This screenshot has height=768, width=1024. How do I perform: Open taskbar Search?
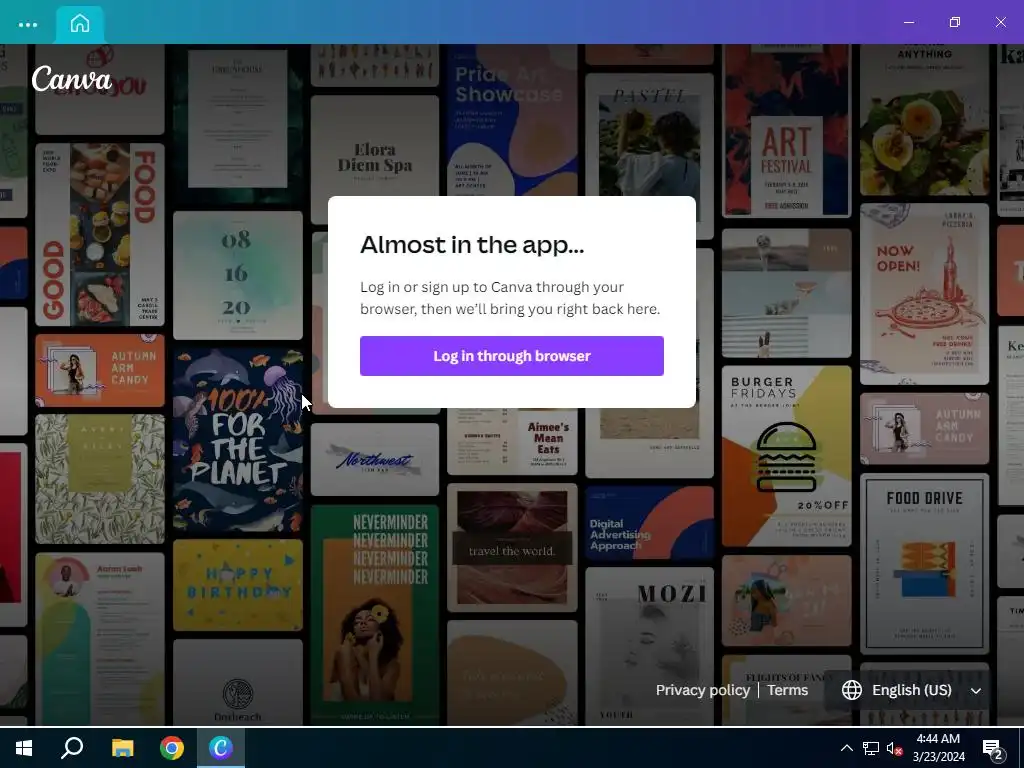72,748
